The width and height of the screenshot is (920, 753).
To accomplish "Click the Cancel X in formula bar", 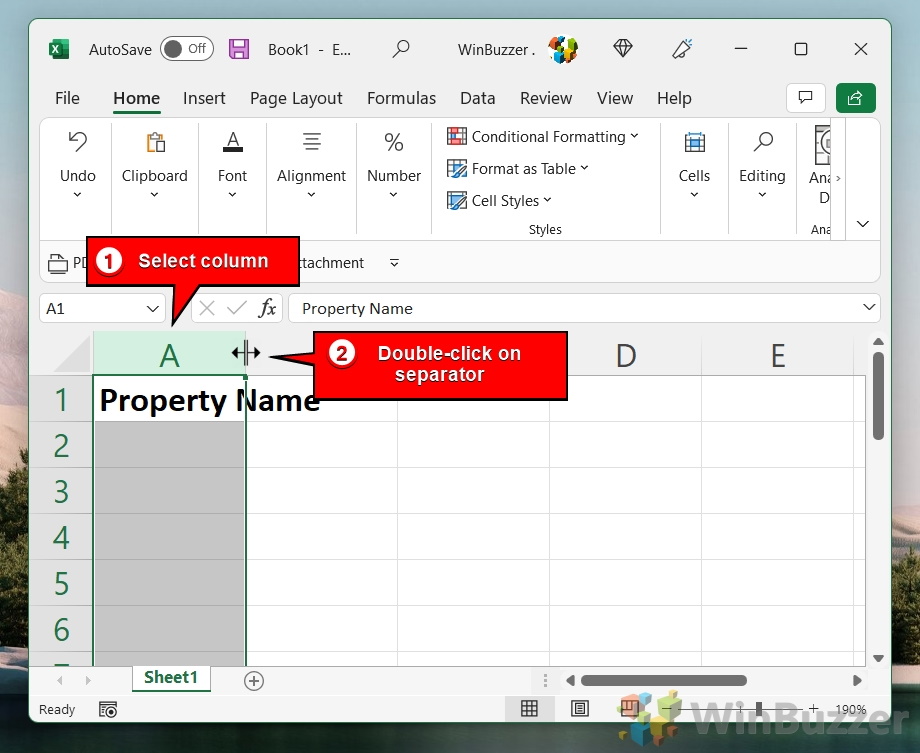I will coord(207,308).
